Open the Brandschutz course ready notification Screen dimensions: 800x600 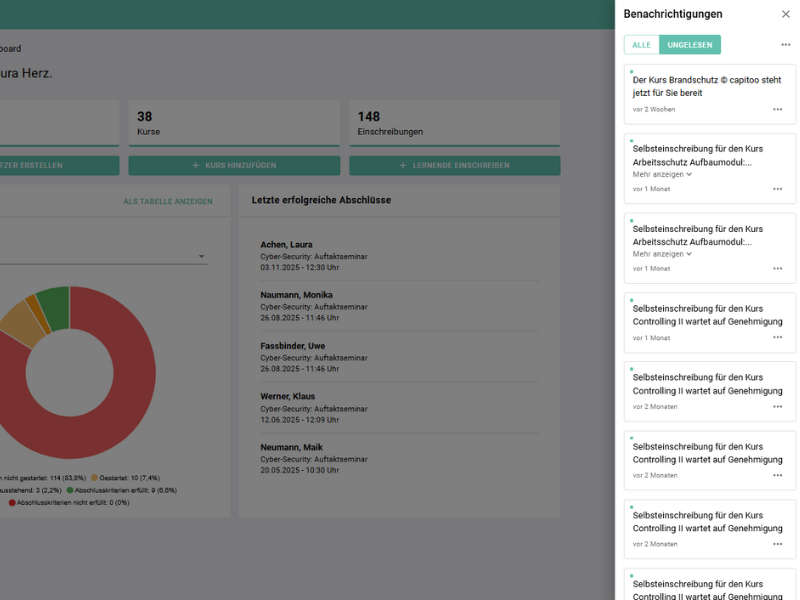[706, 86]
